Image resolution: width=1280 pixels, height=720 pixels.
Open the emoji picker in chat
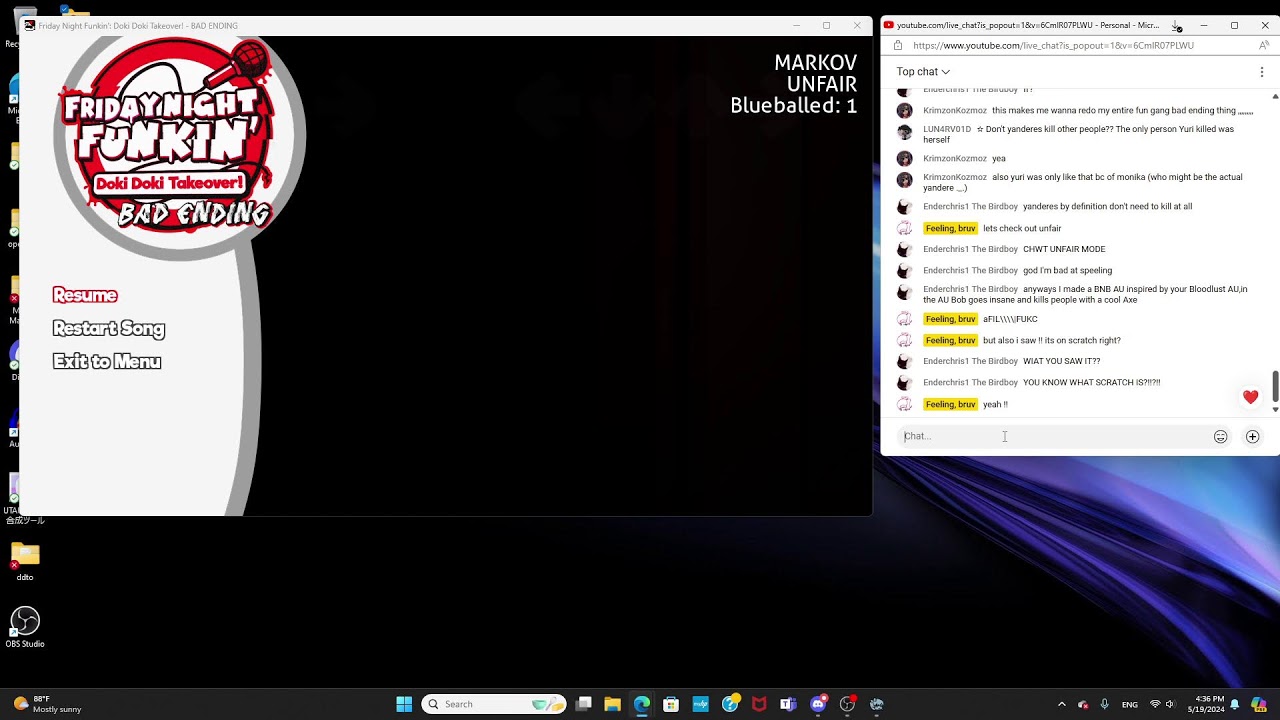pyautogui.click(x=1220, y=436)
